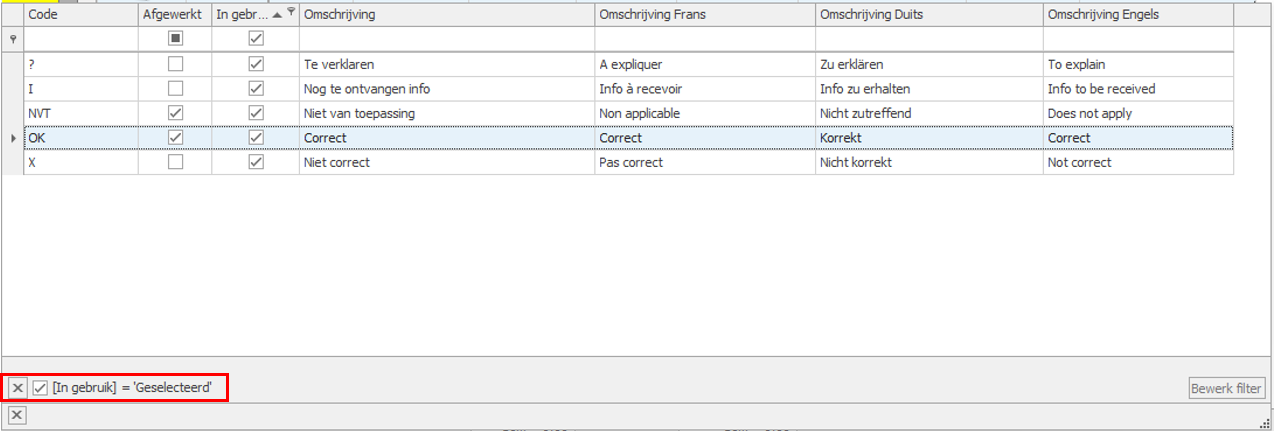Close the bottom panel with lower X button

click(17, 415)
